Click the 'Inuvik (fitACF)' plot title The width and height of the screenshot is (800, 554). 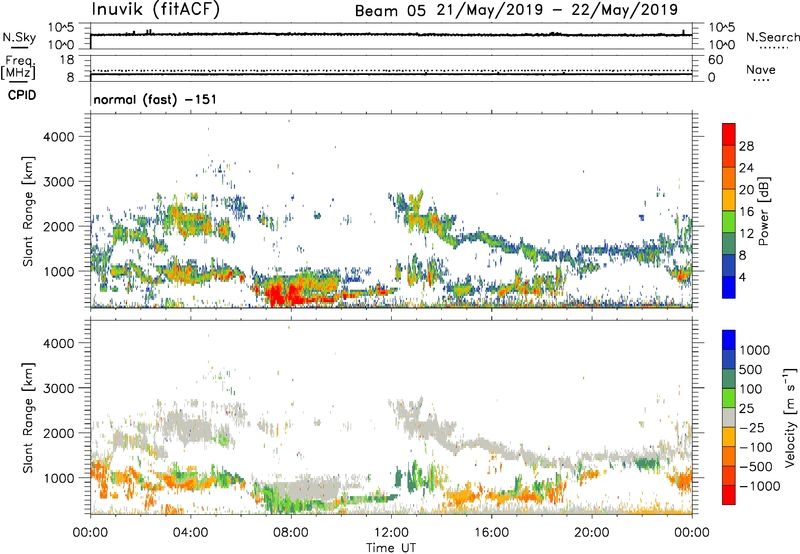(156, 10)
